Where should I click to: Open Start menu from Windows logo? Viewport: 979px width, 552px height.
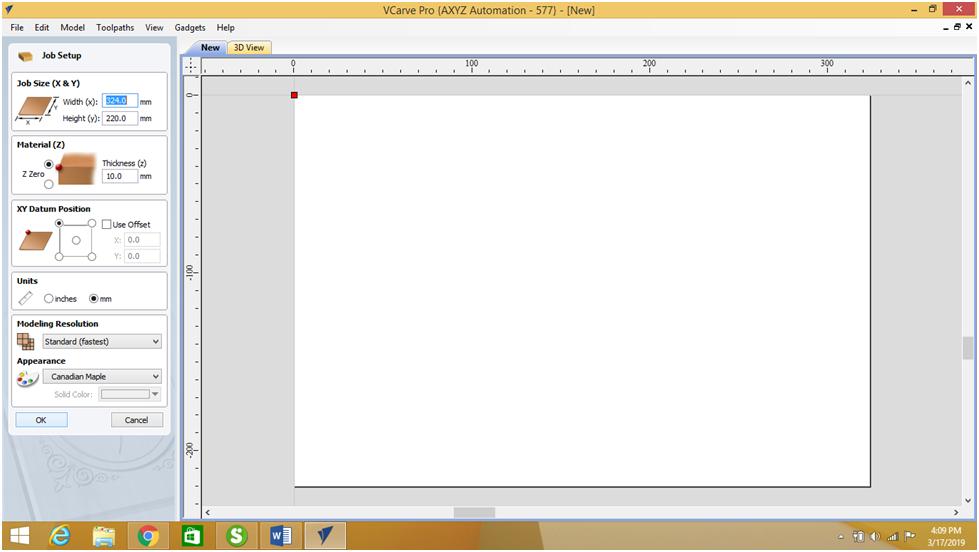(x=20, y=536)
